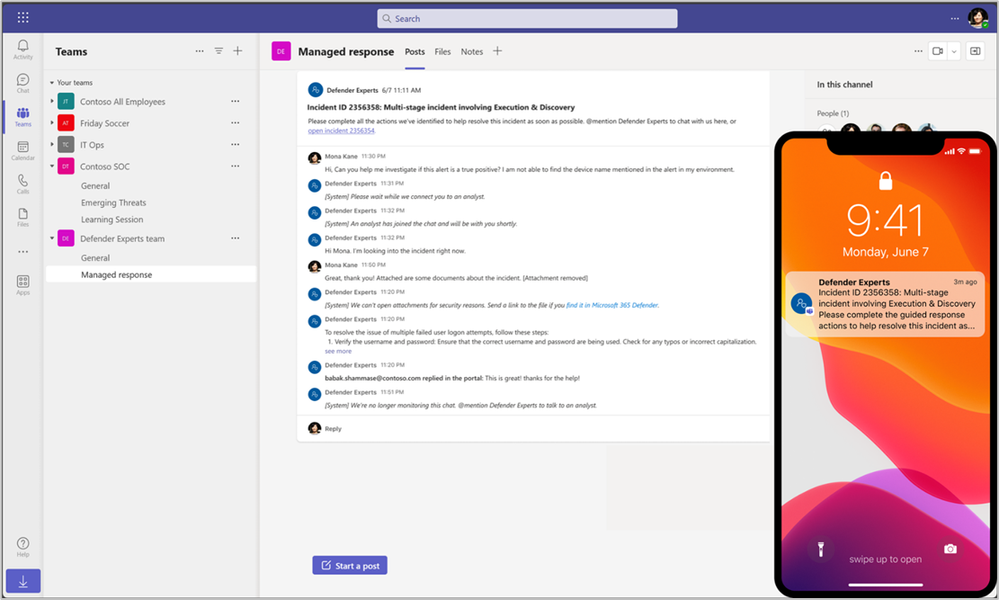999x600 pixels.
Task: Click the plus icon to join or create team
Action: pyautogui.click(x=238, y=51)
